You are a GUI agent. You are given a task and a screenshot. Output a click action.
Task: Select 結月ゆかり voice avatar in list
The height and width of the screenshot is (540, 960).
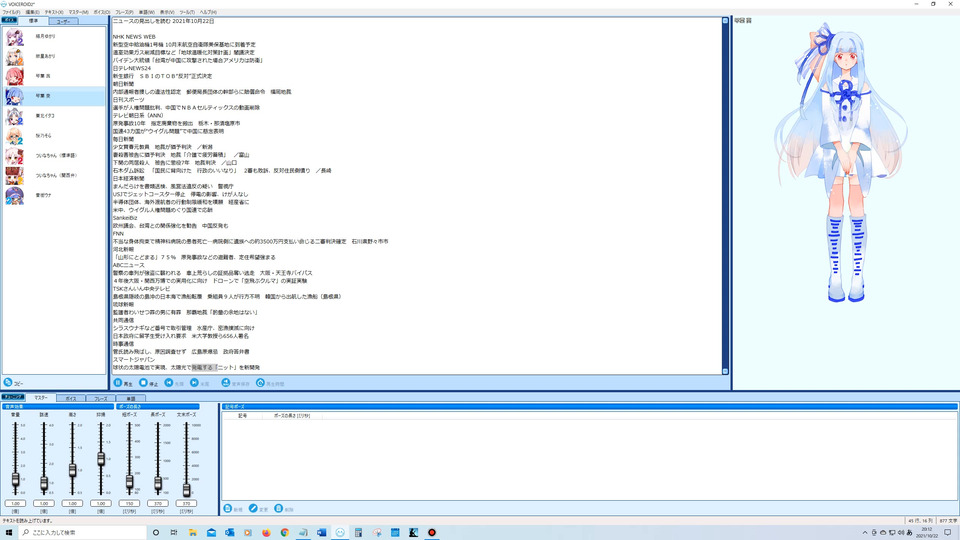(15, 37)
